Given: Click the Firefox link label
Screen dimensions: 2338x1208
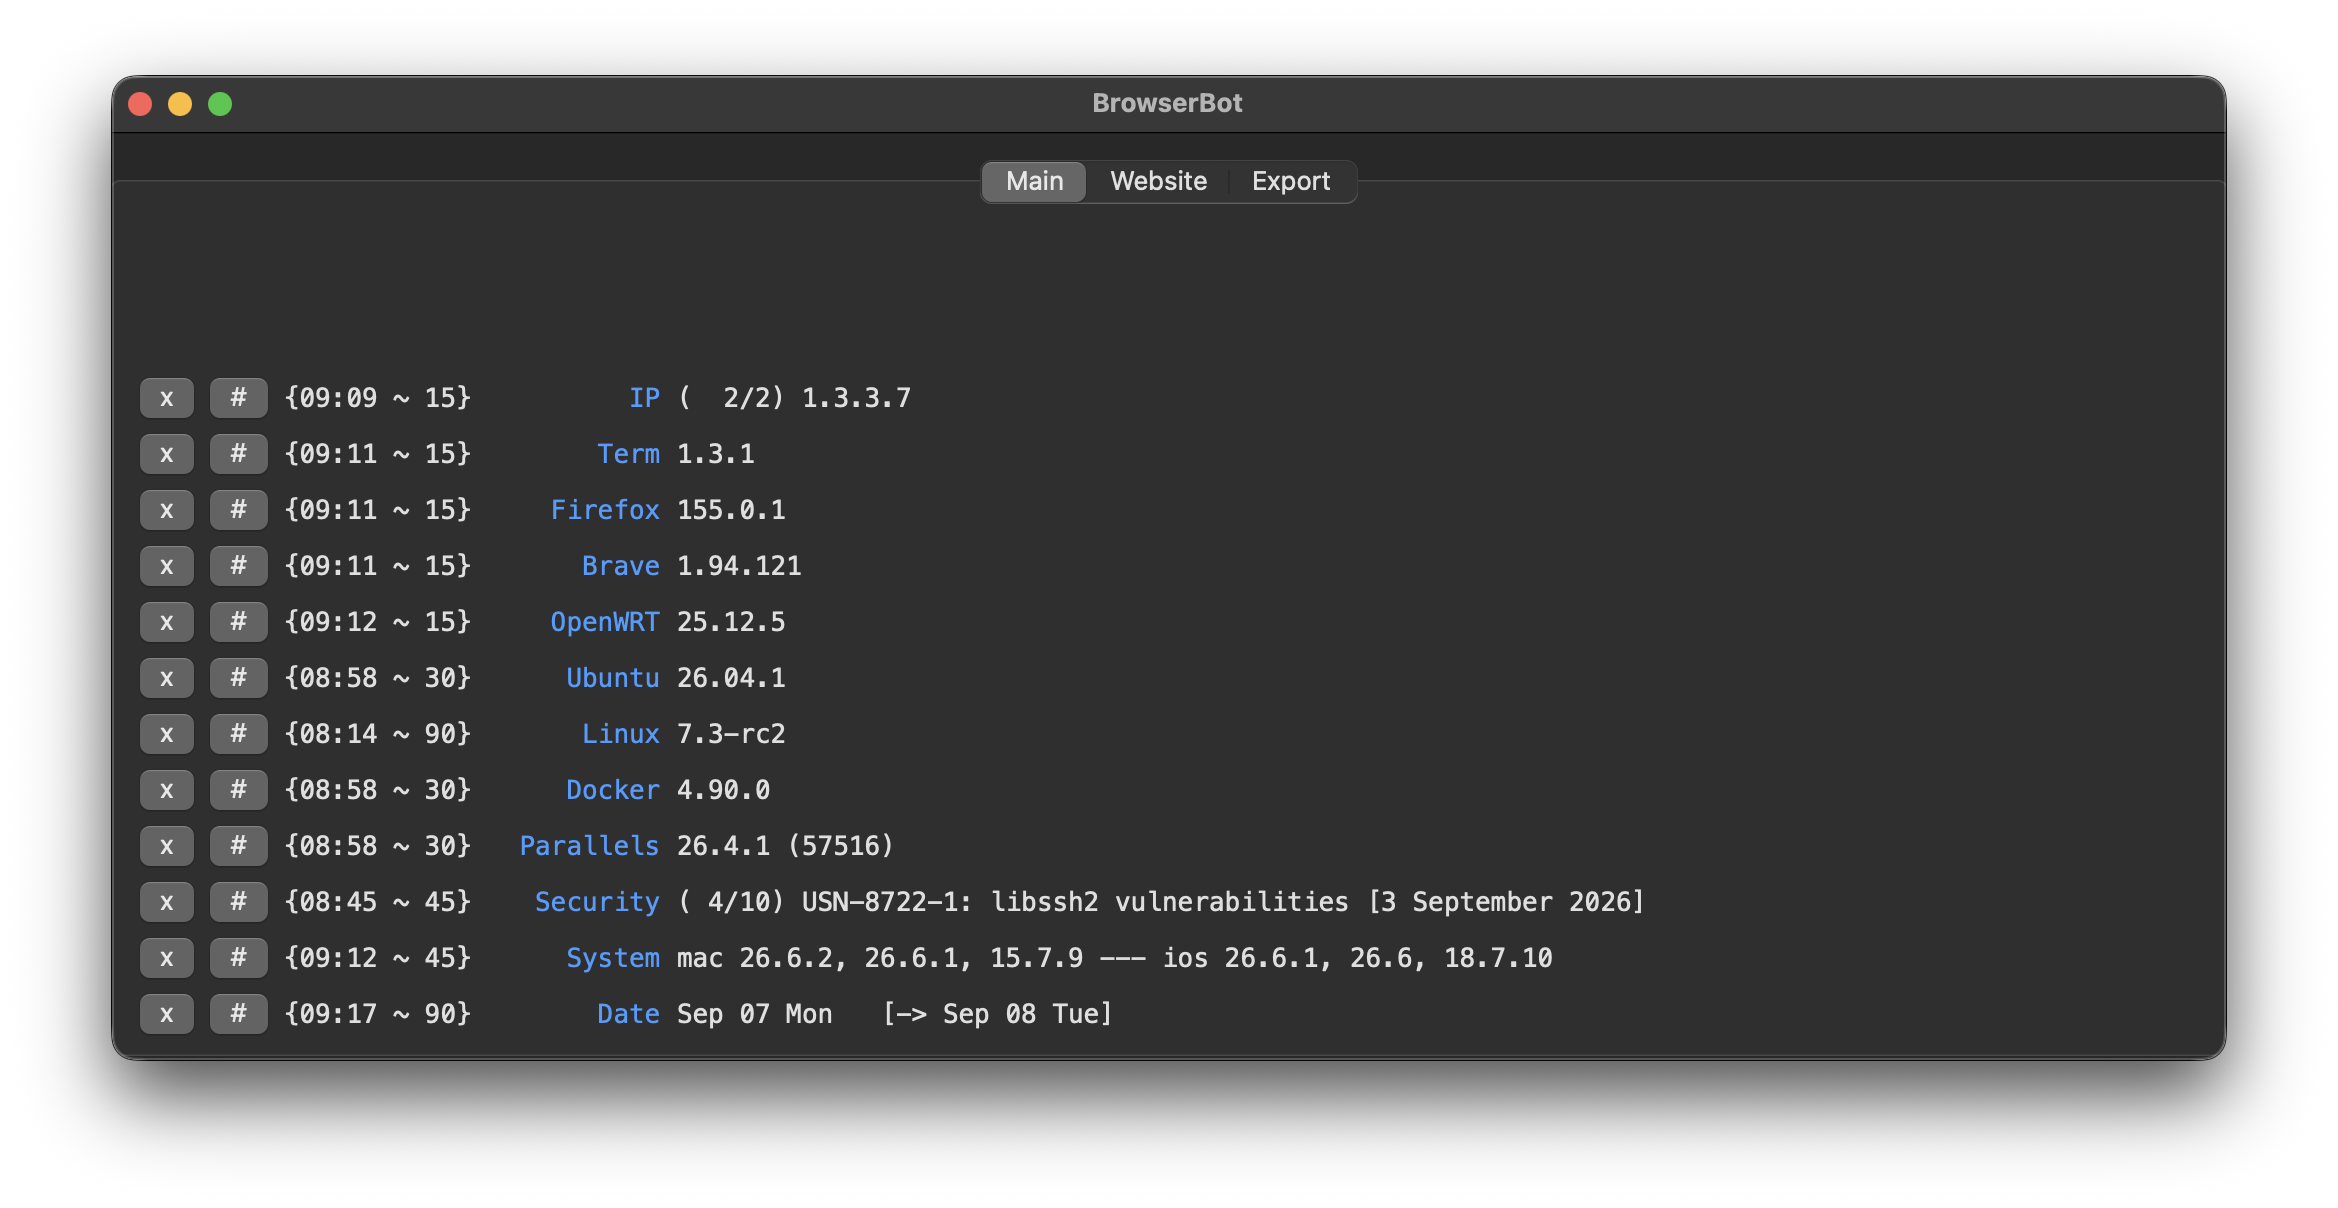Looking at the screenshot, I should (605, 510).
